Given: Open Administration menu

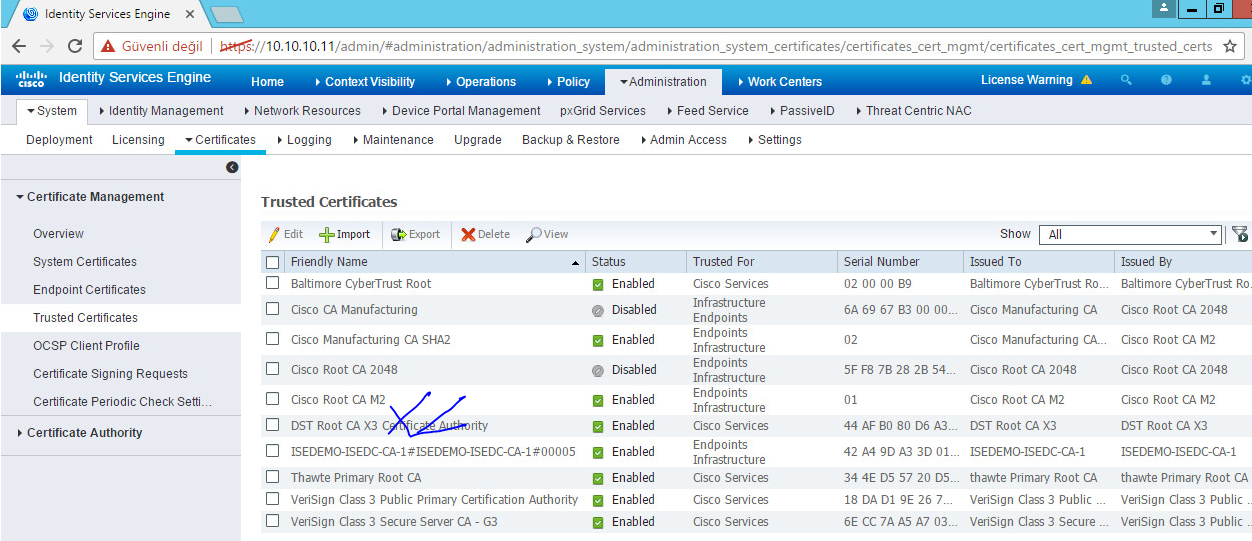Looking at the screenshot, I should coord(662,82).
